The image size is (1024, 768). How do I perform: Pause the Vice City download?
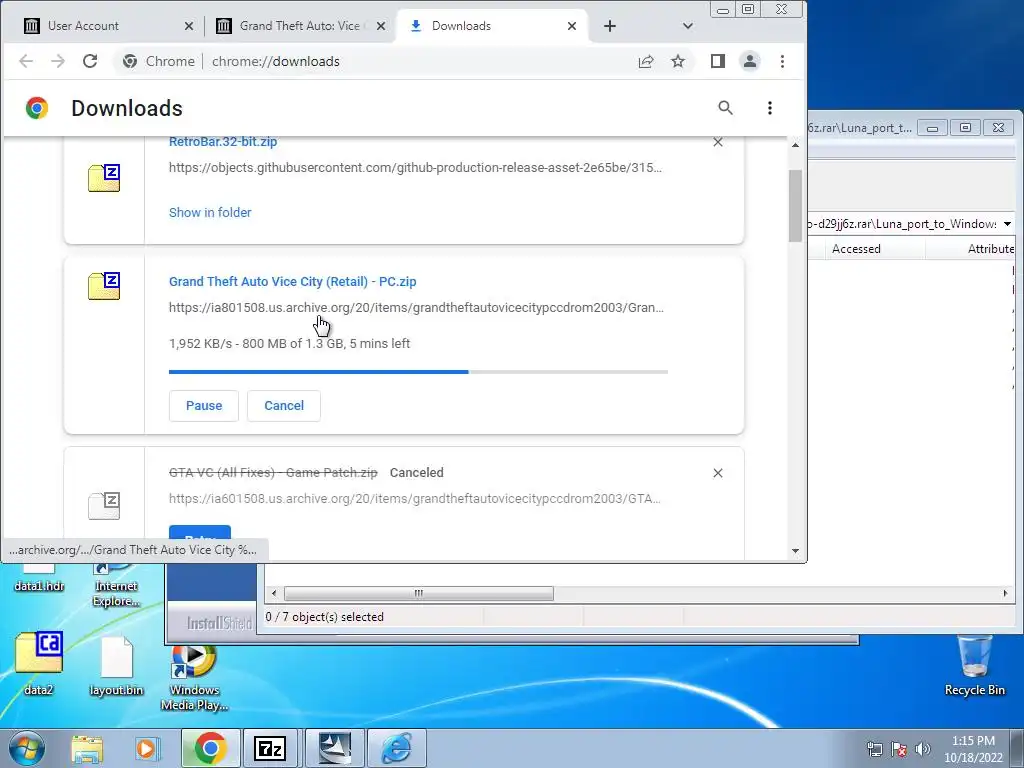pyautogui.click(x=204, y=406)
